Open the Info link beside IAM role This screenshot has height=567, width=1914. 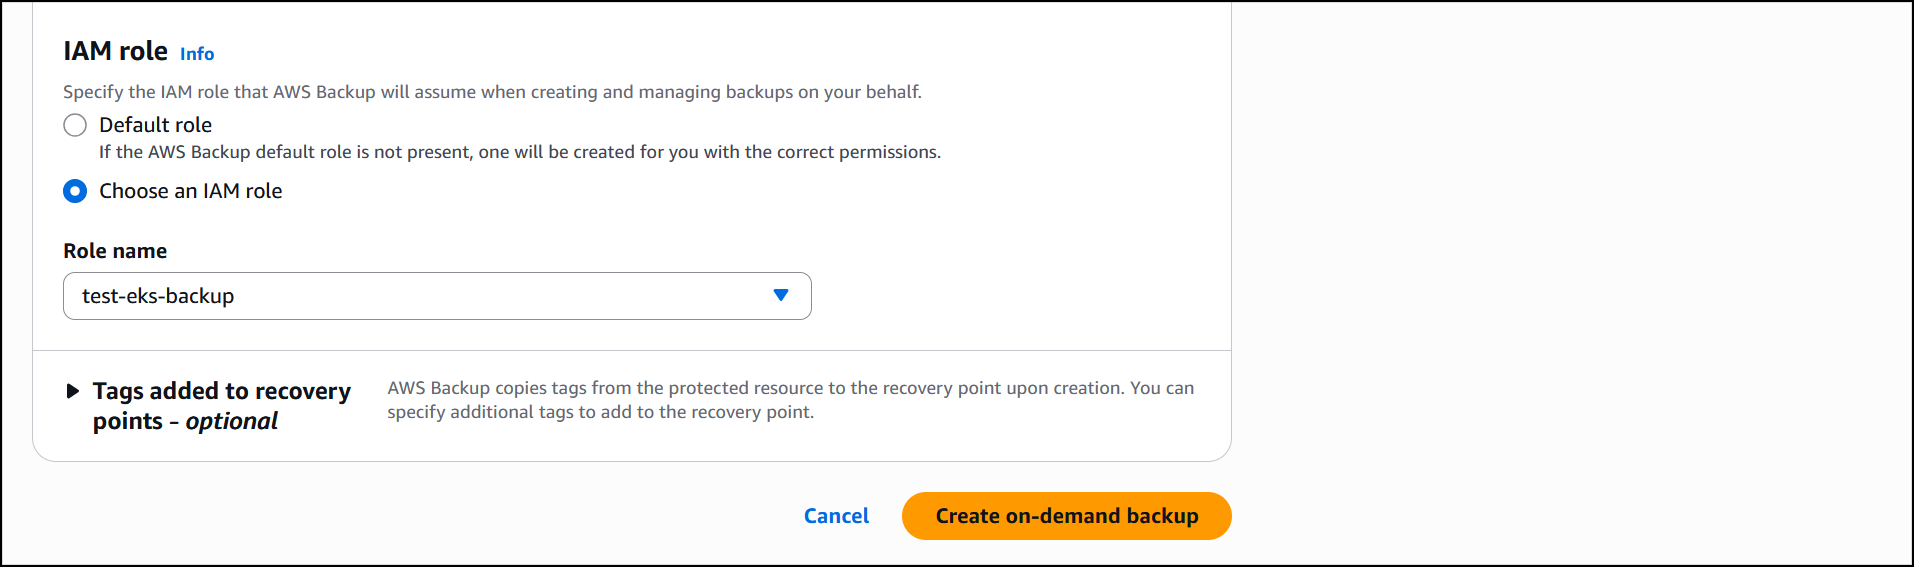[197, 54]
